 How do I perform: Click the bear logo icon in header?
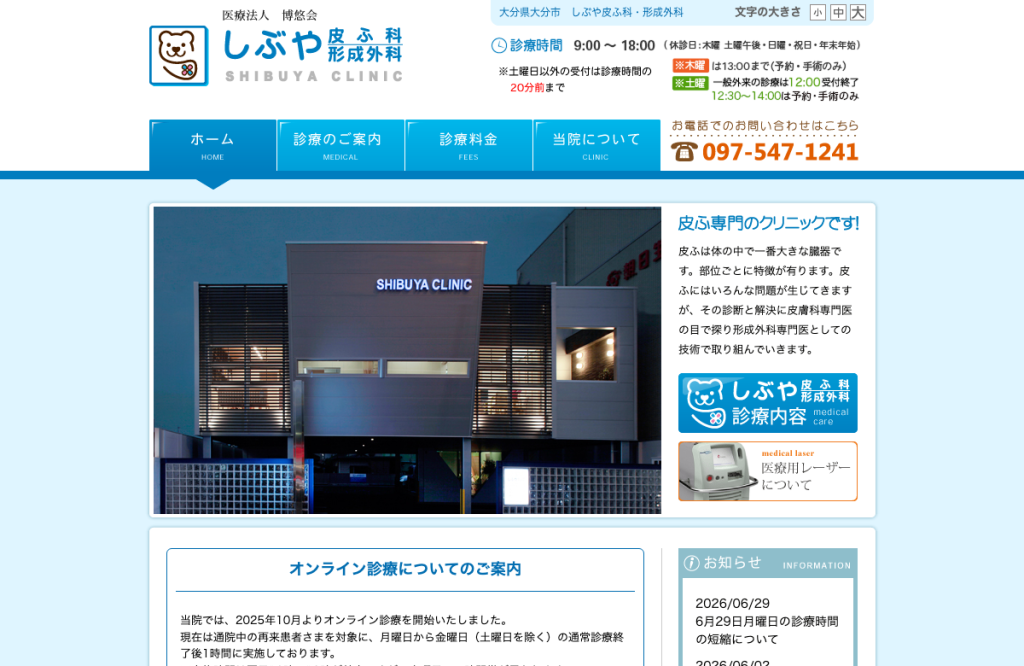[179, 56]
